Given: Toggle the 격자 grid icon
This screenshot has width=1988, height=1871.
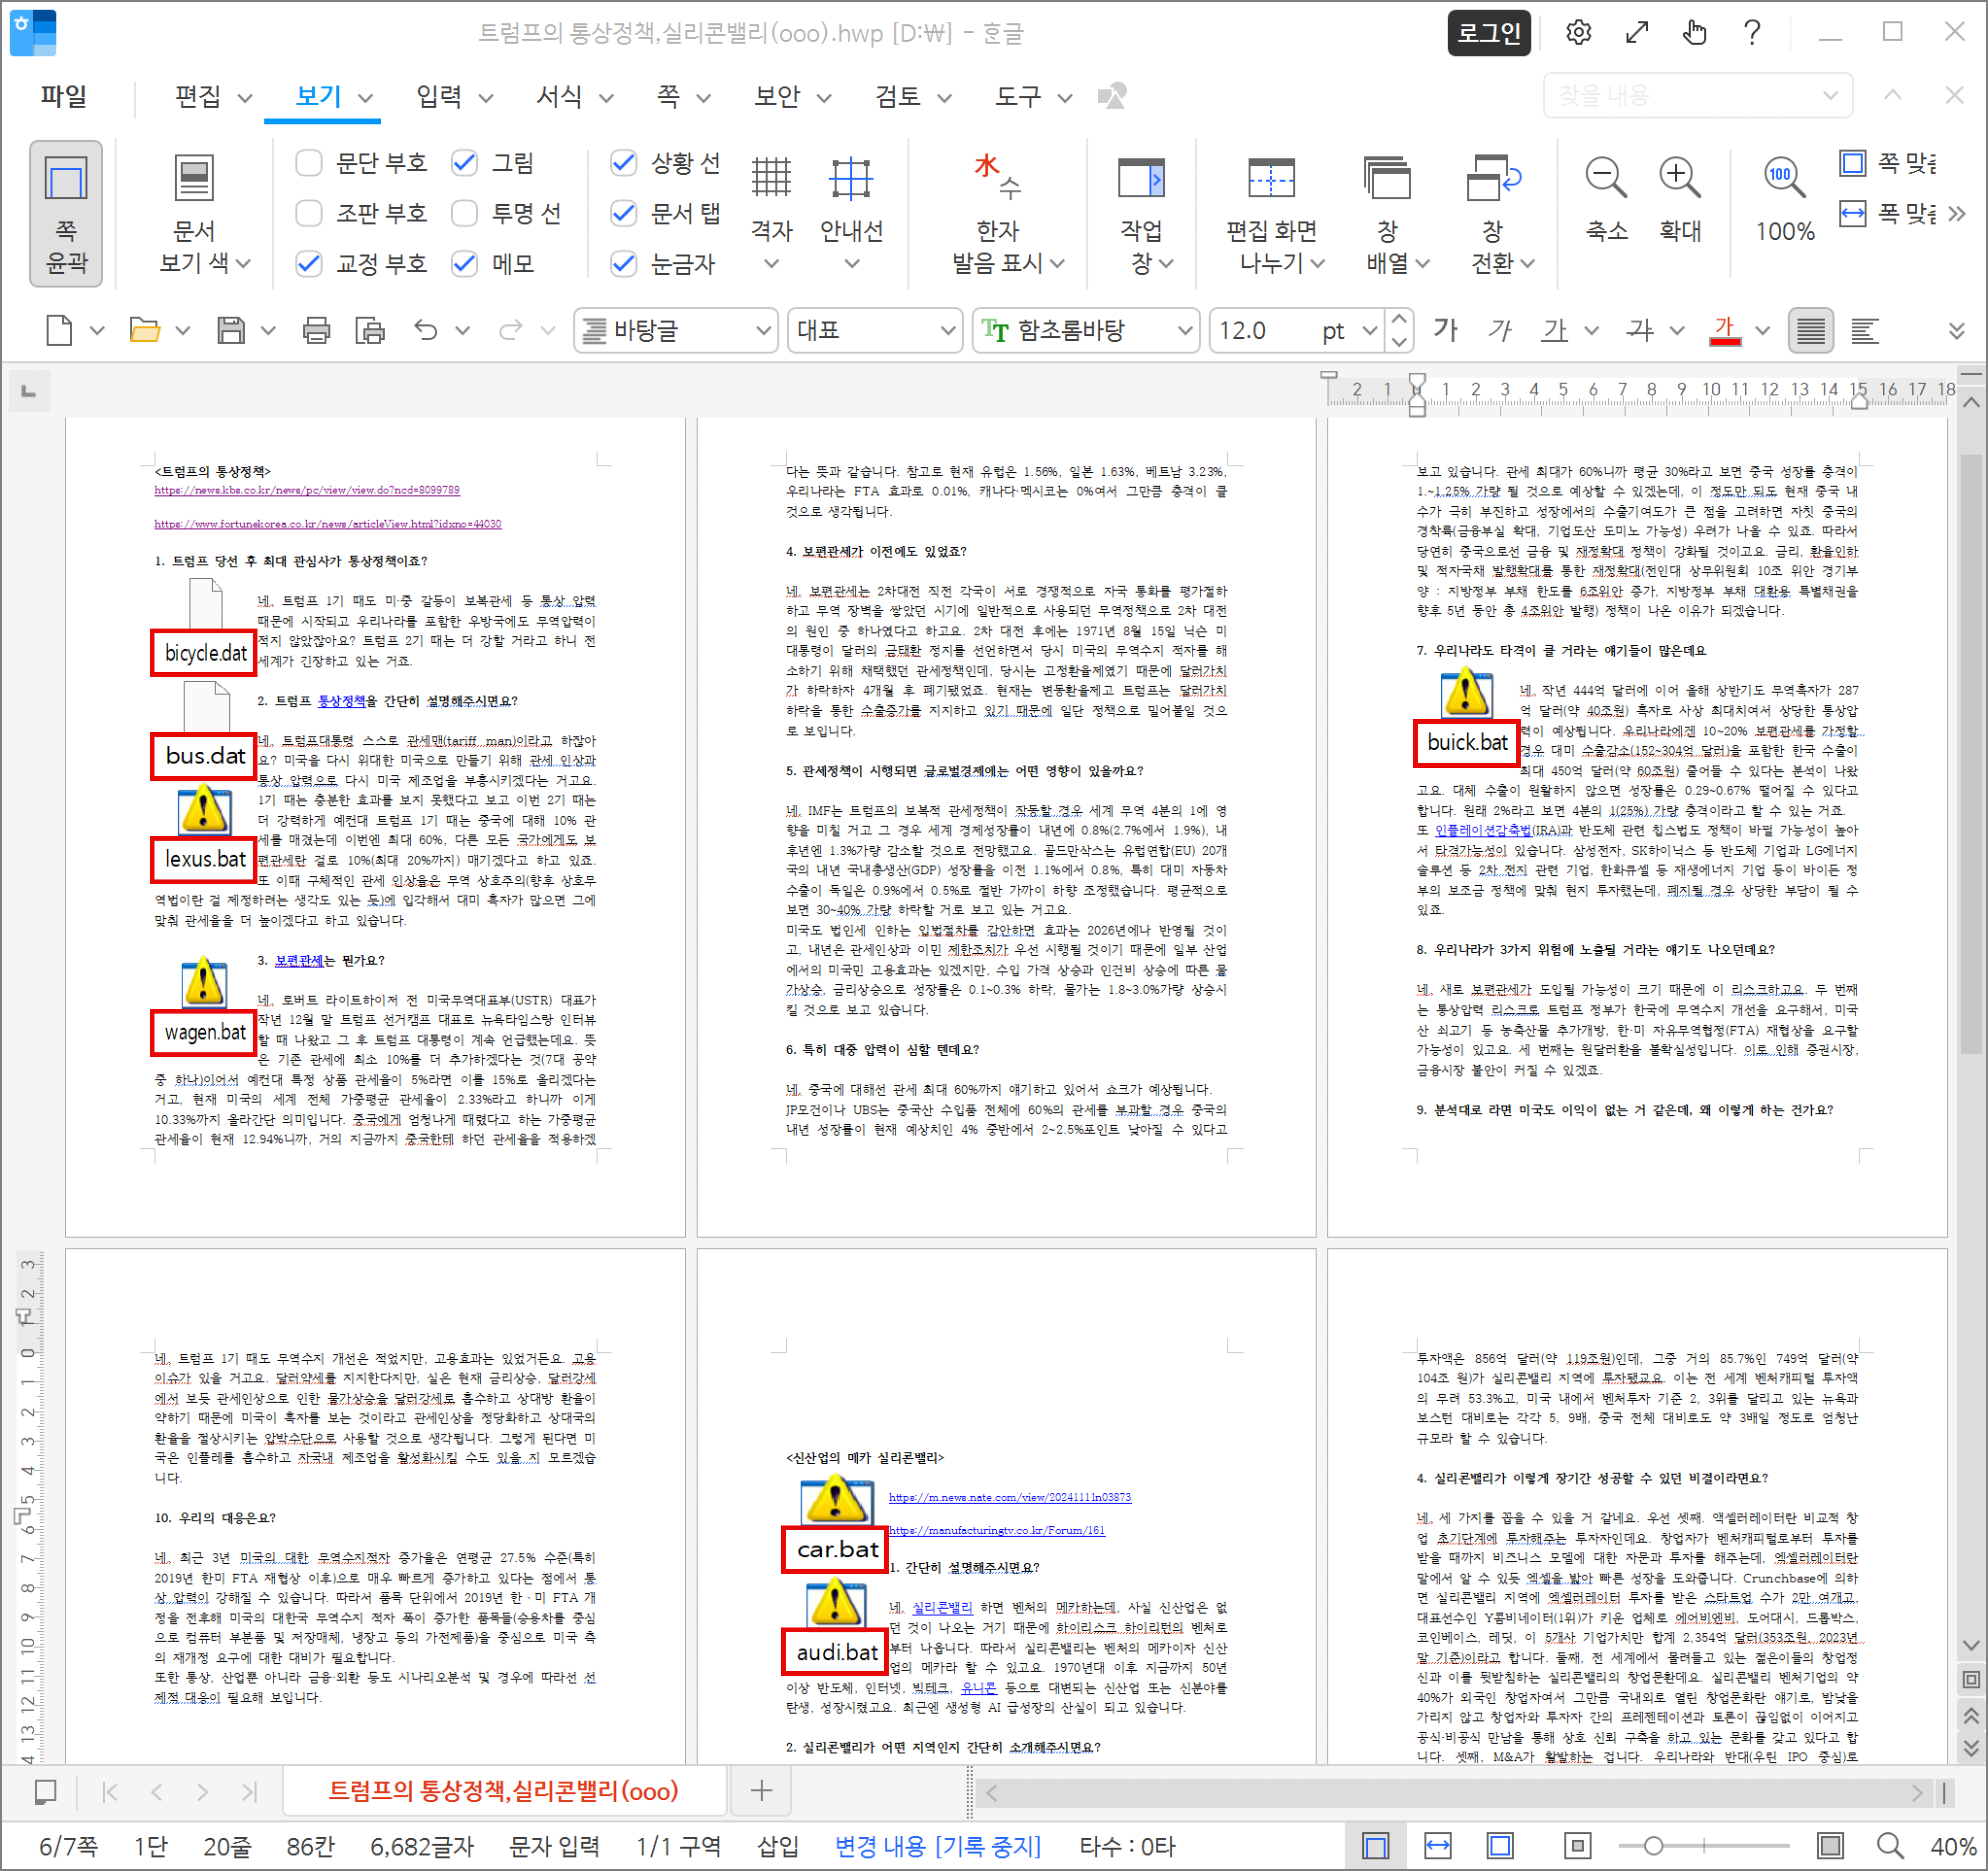Looking at the screenshot, I should pos(771,178).
